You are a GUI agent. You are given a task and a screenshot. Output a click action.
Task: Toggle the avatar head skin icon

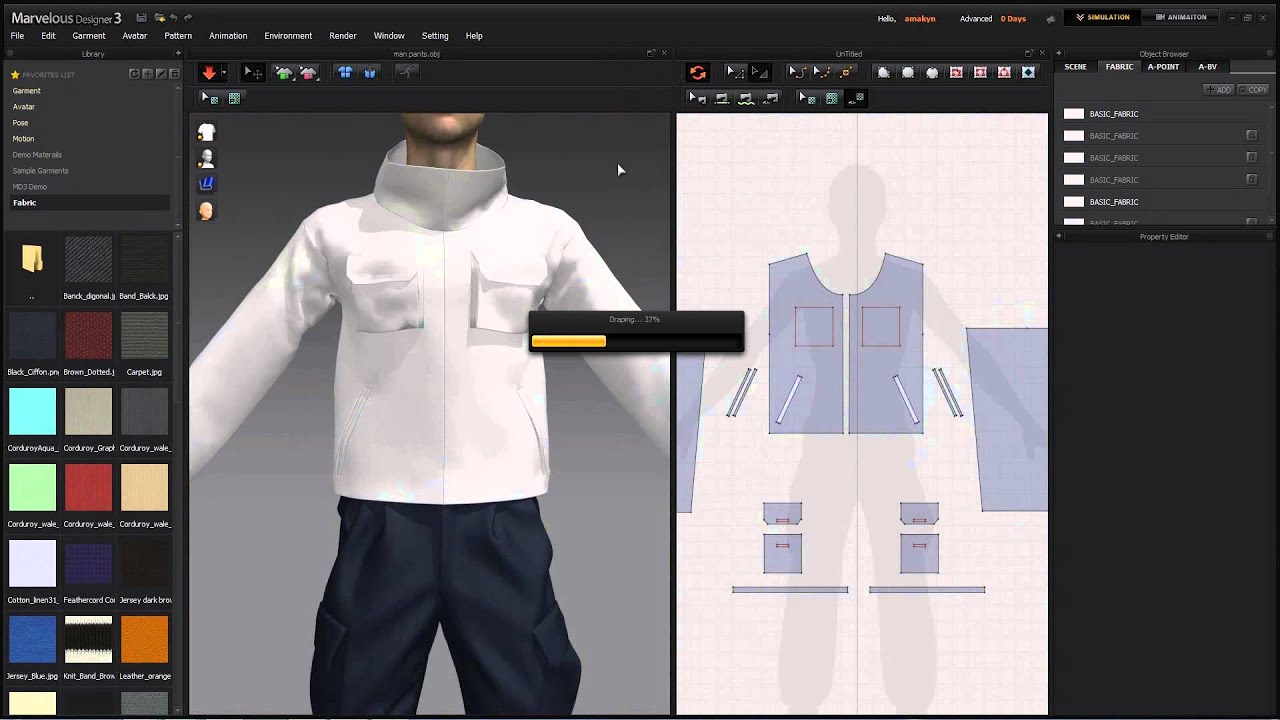coord(206,210)
